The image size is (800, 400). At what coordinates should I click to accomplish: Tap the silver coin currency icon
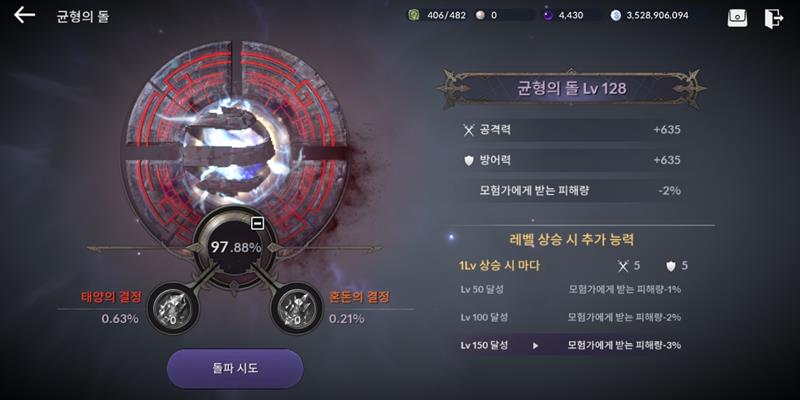tap(616, 15)
